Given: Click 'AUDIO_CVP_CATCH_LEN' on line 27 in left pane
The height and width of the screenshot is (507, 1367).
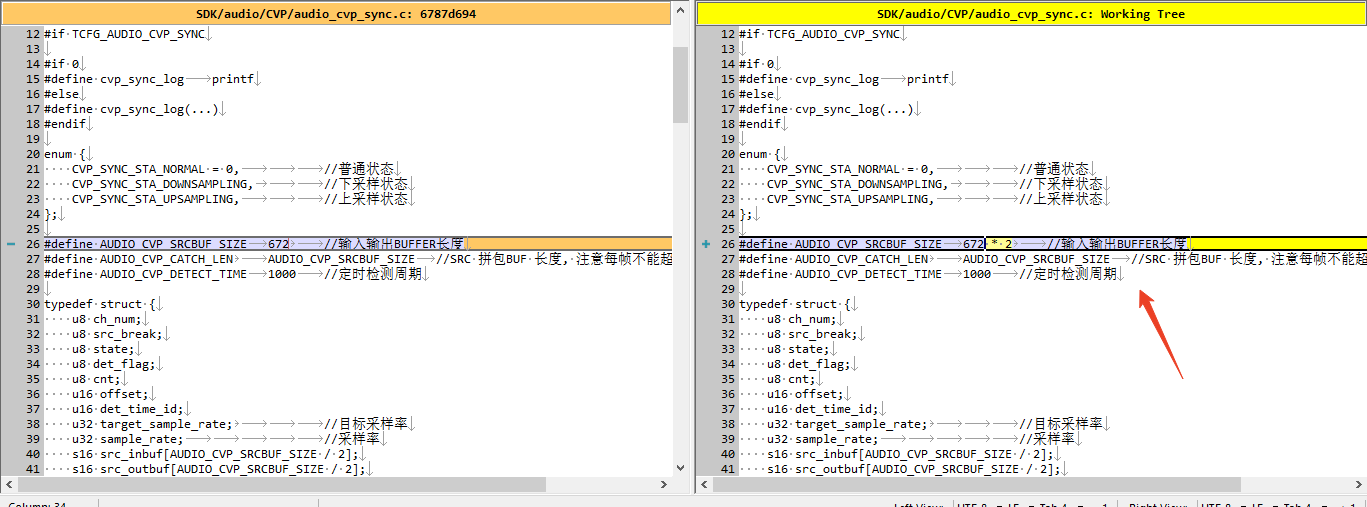Looking at the screenshot, I should (x=166, y=259).
